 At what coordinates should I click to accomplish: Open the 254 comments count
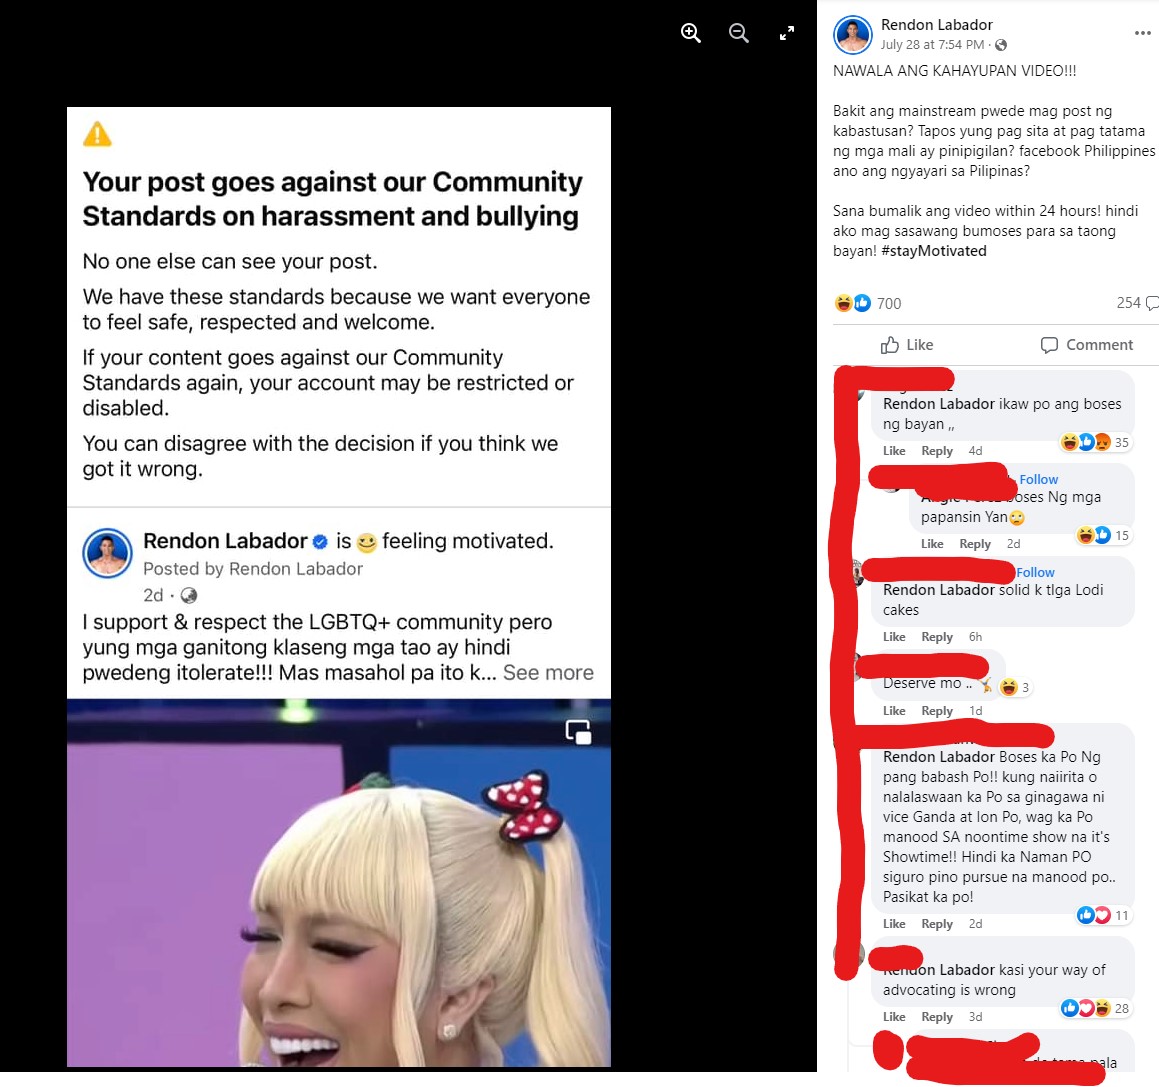point(1137,303)
